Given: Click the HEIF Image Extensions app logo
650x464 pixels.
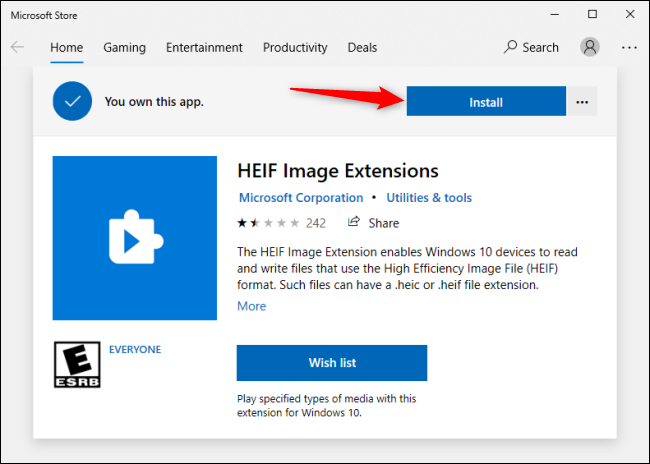Looking at the screenshot, I should click(x=134, y=238).
